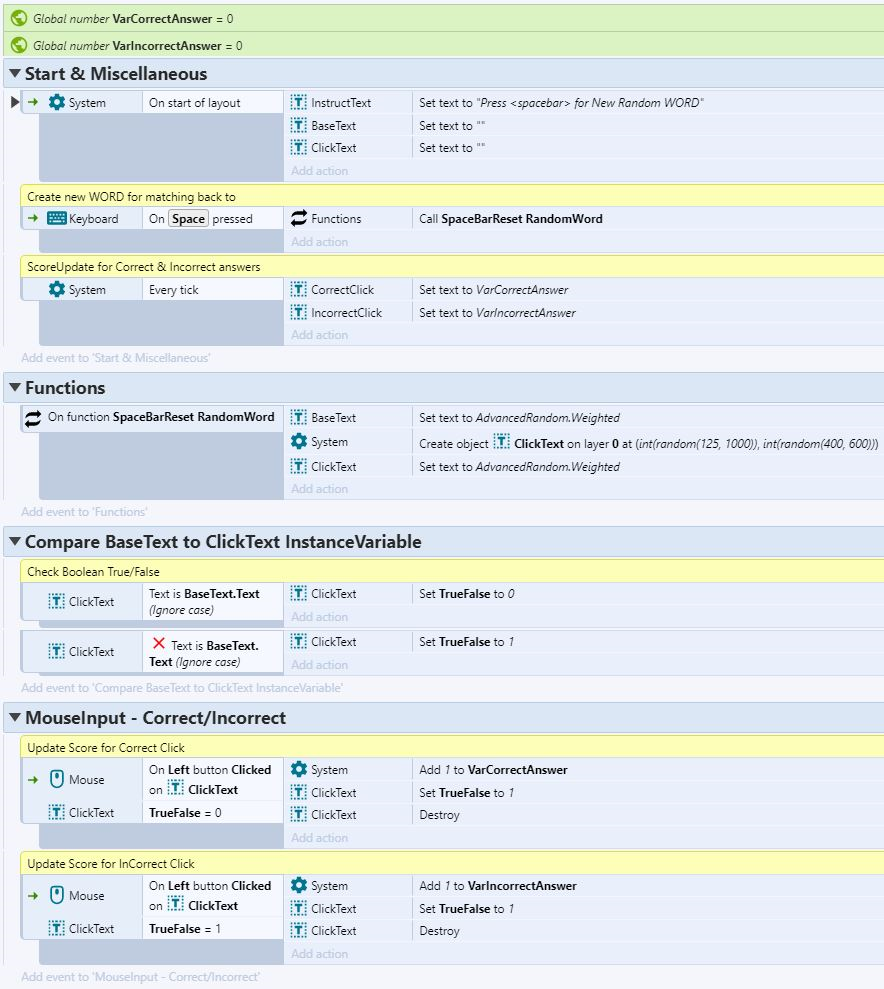
Task: Select the 'On Space pressed' condition
Action: click(x=201, y=219)
